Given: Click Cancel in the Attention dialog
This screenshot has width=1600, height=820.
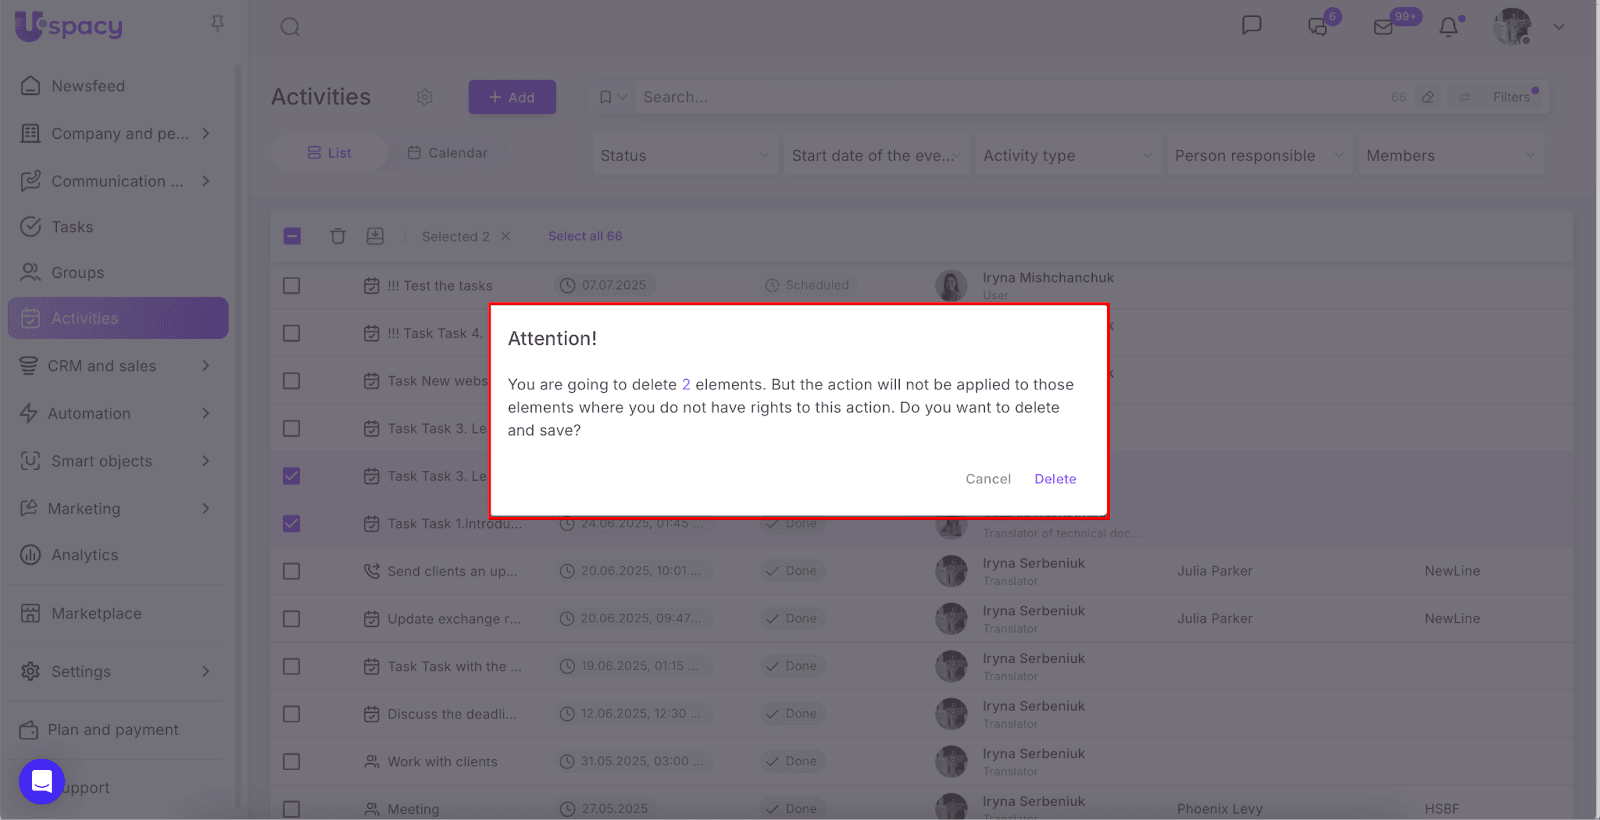Looking at the screenshot, I should tap(988, 479).
